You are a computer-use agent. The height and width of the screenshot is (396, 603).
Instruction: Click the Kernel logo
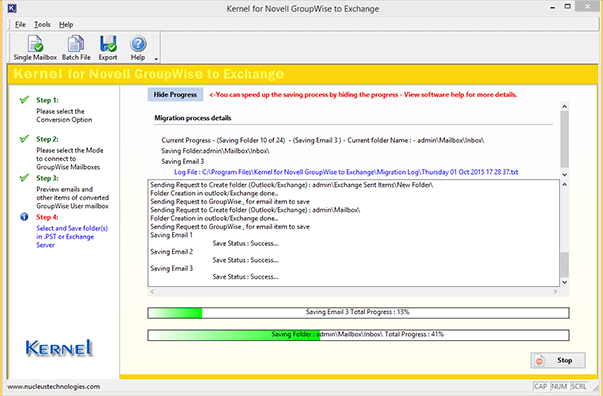click(x=59, y=348)
